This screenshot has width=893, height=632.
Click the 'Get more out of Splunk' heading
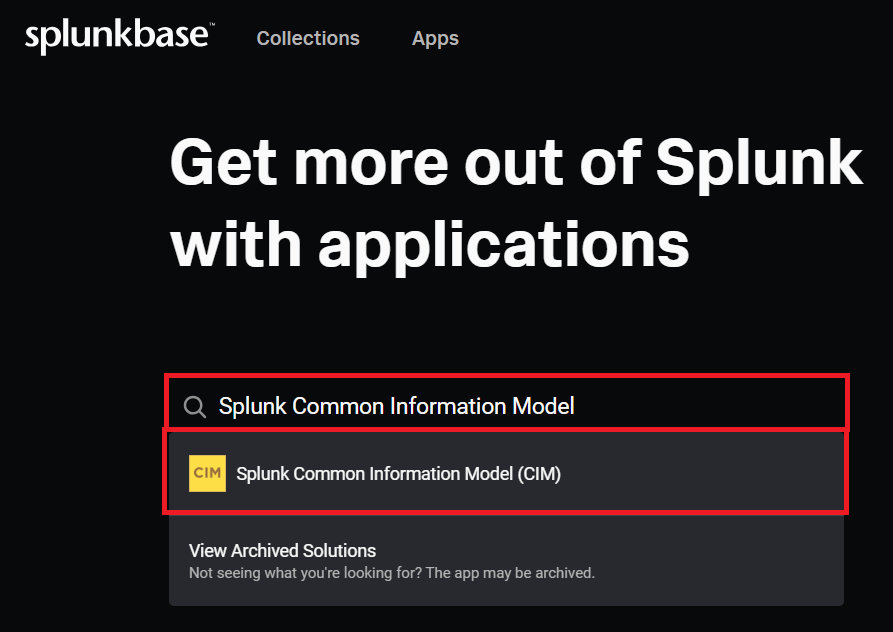click(x=516, y=160)
